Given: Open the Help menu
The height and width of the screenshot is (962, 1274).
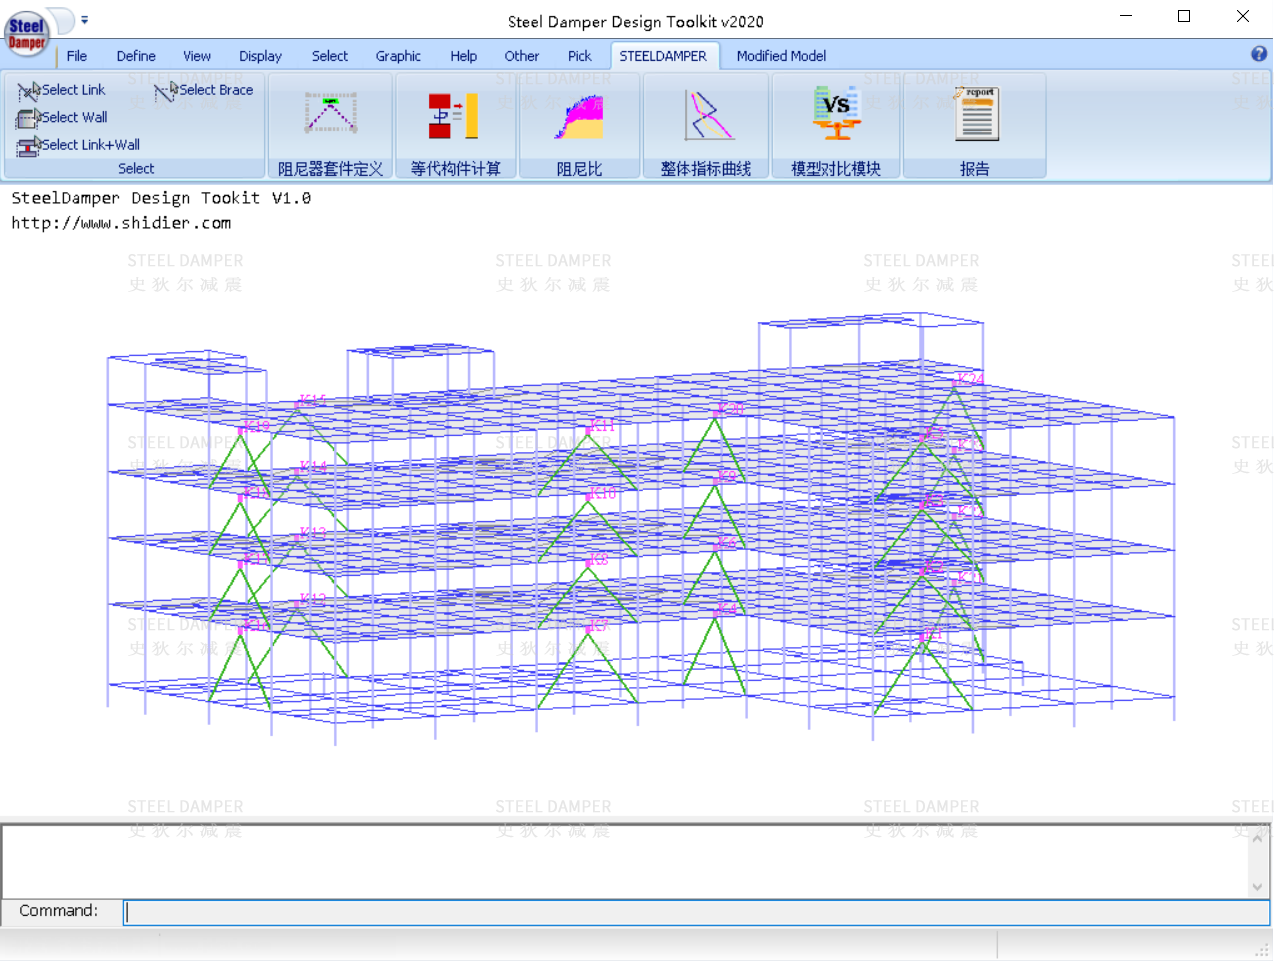Looking at the screenshot, I should coord(463,56).
